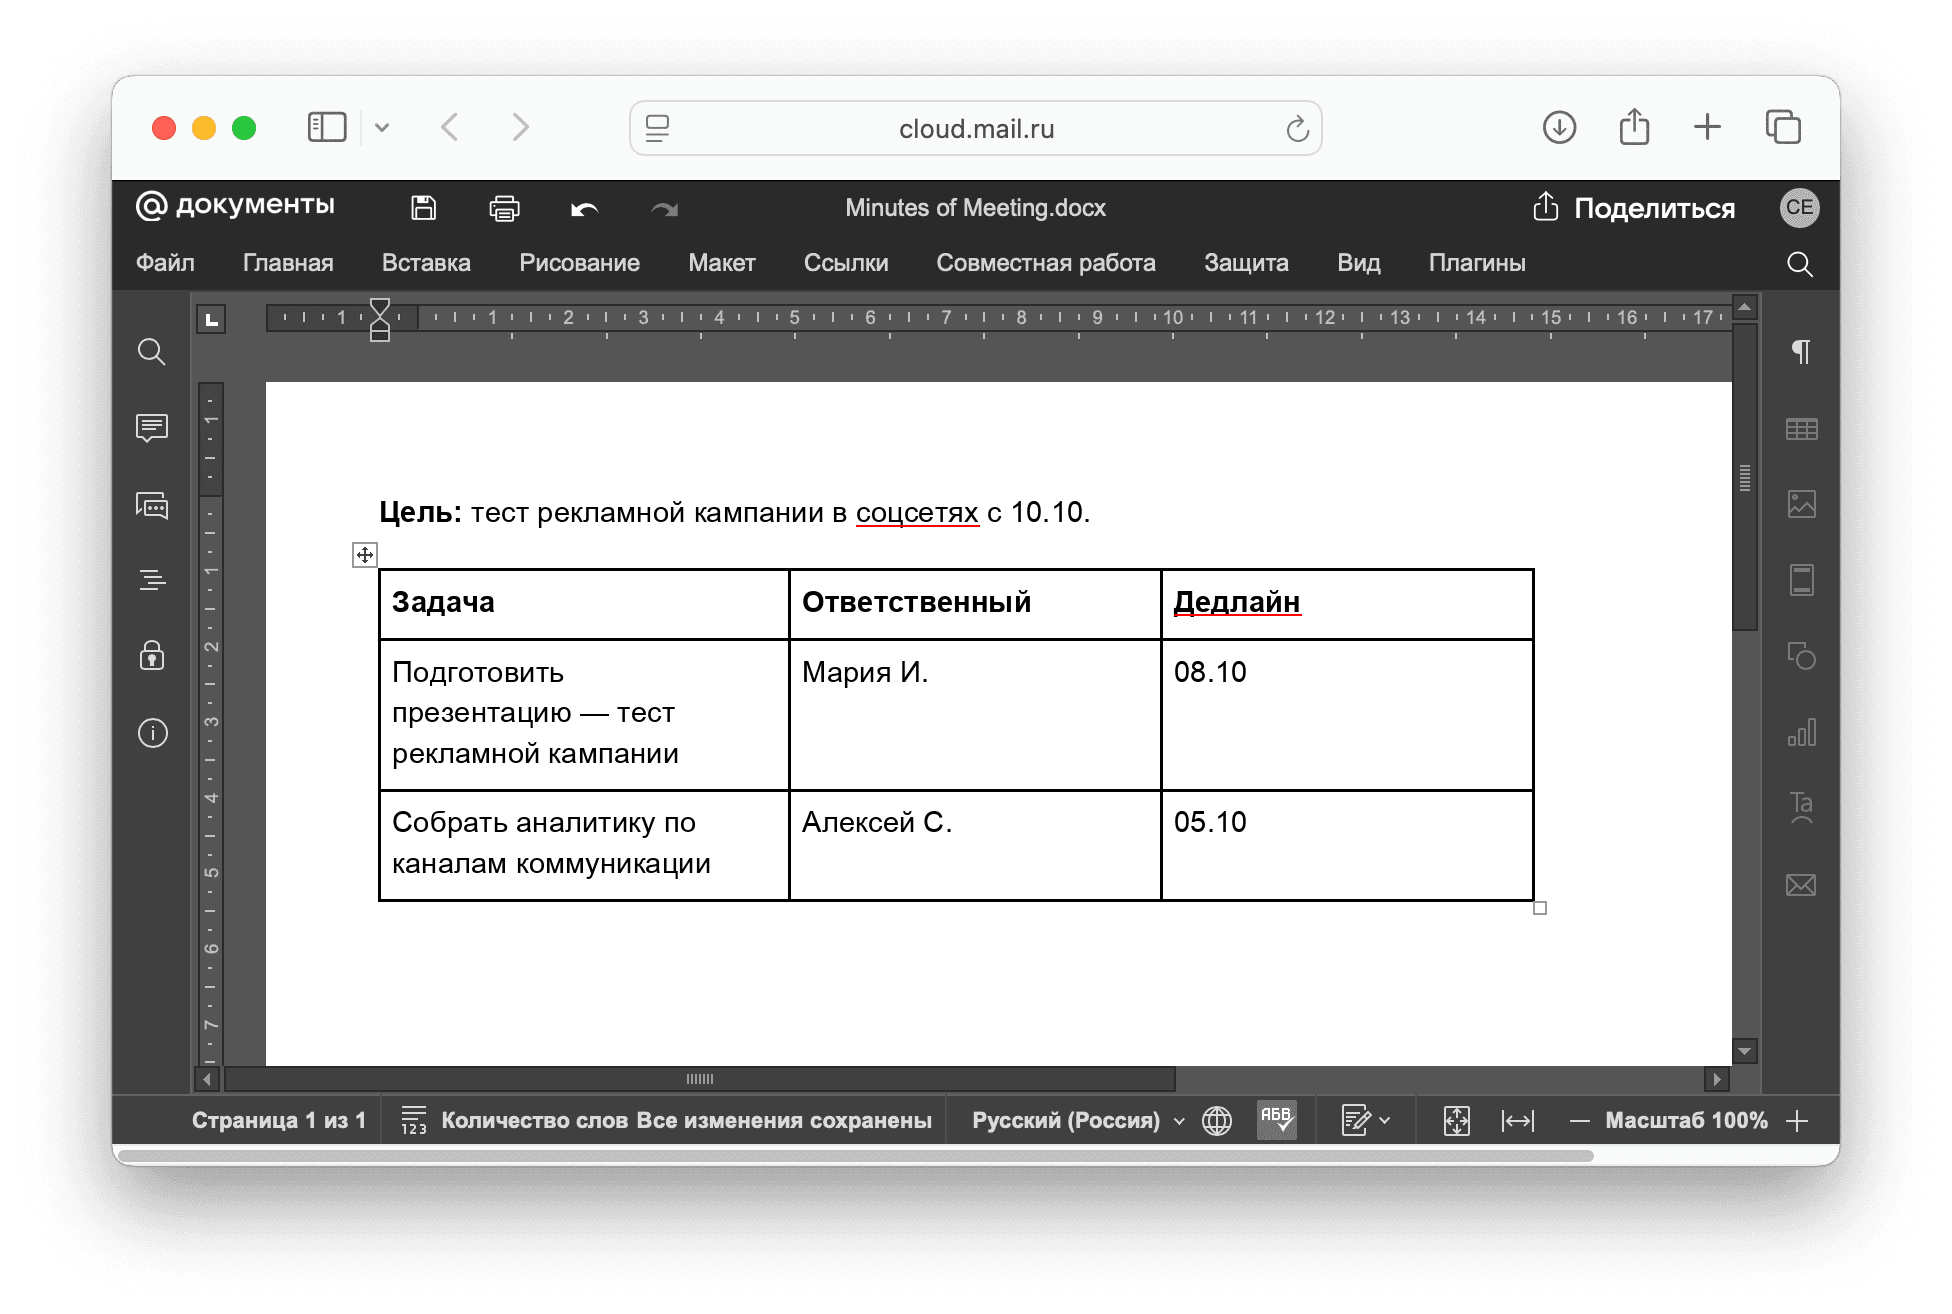
Task: Undo the last action
Action: pyautogui.click(x=584, y=208)
